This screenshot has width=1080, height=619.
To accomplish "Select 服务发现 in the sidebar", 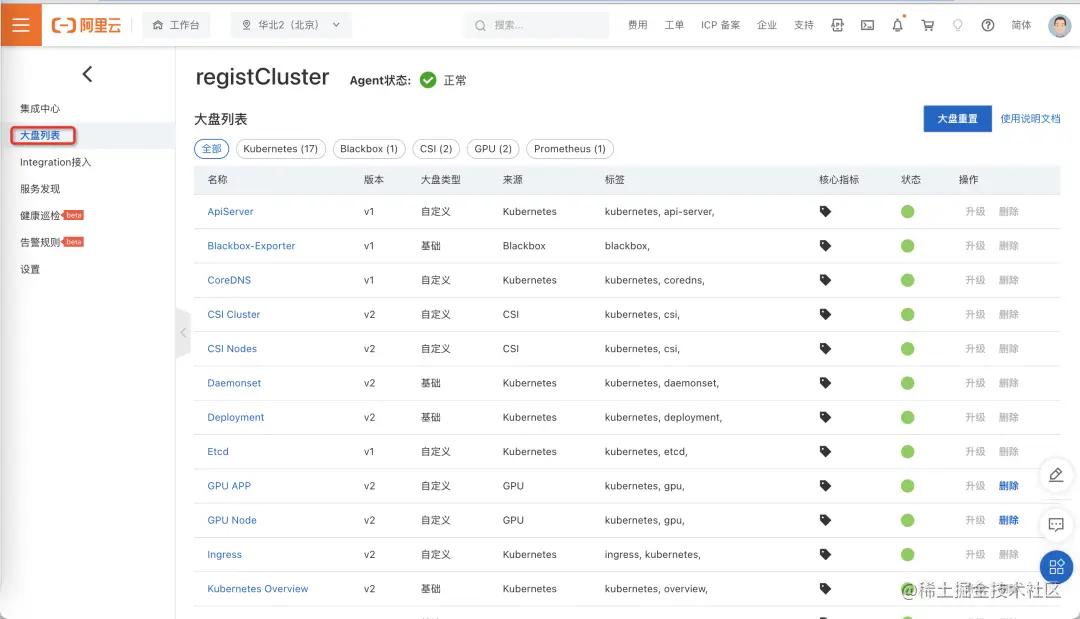I will [x=40, y=189].
